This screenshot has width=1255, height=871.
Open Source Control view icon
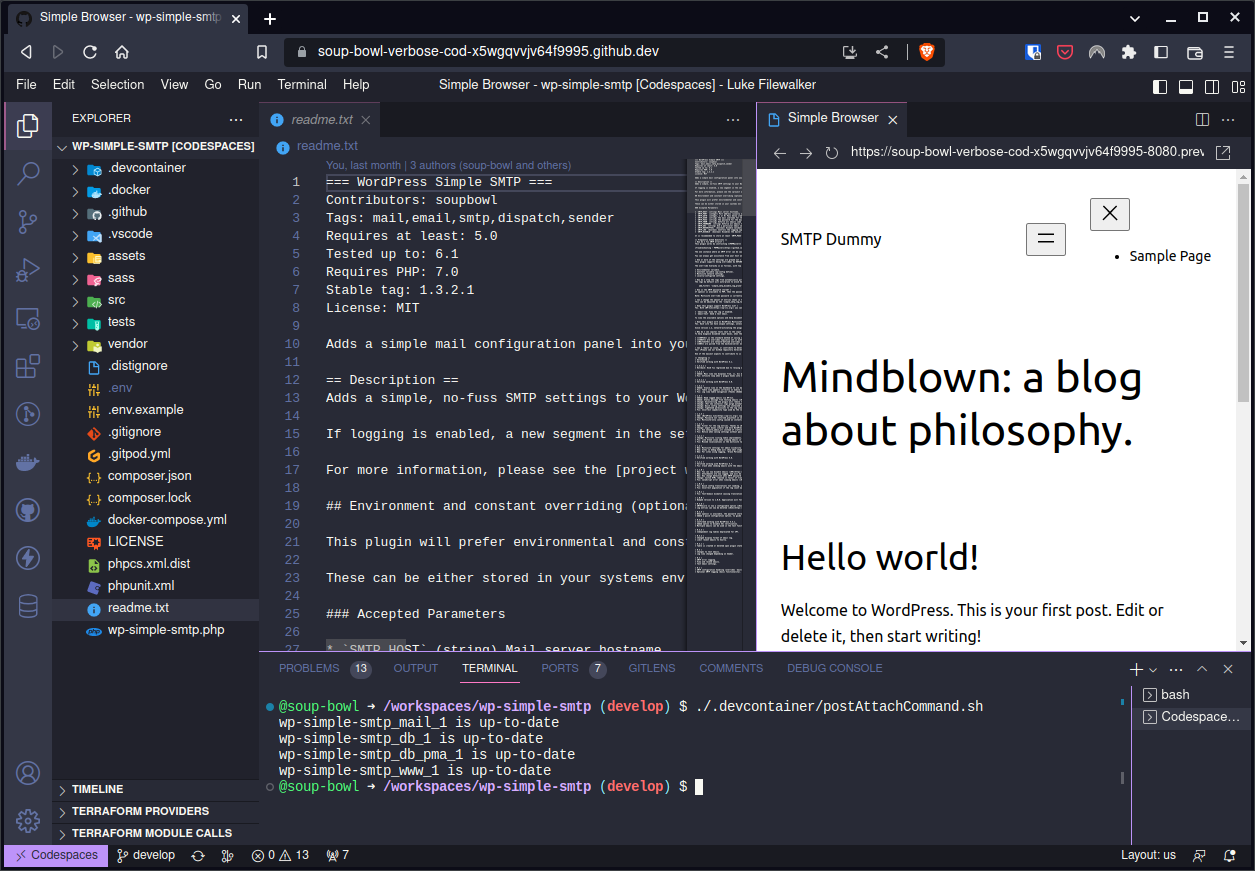pyautogui.click(x=28, y=222)
